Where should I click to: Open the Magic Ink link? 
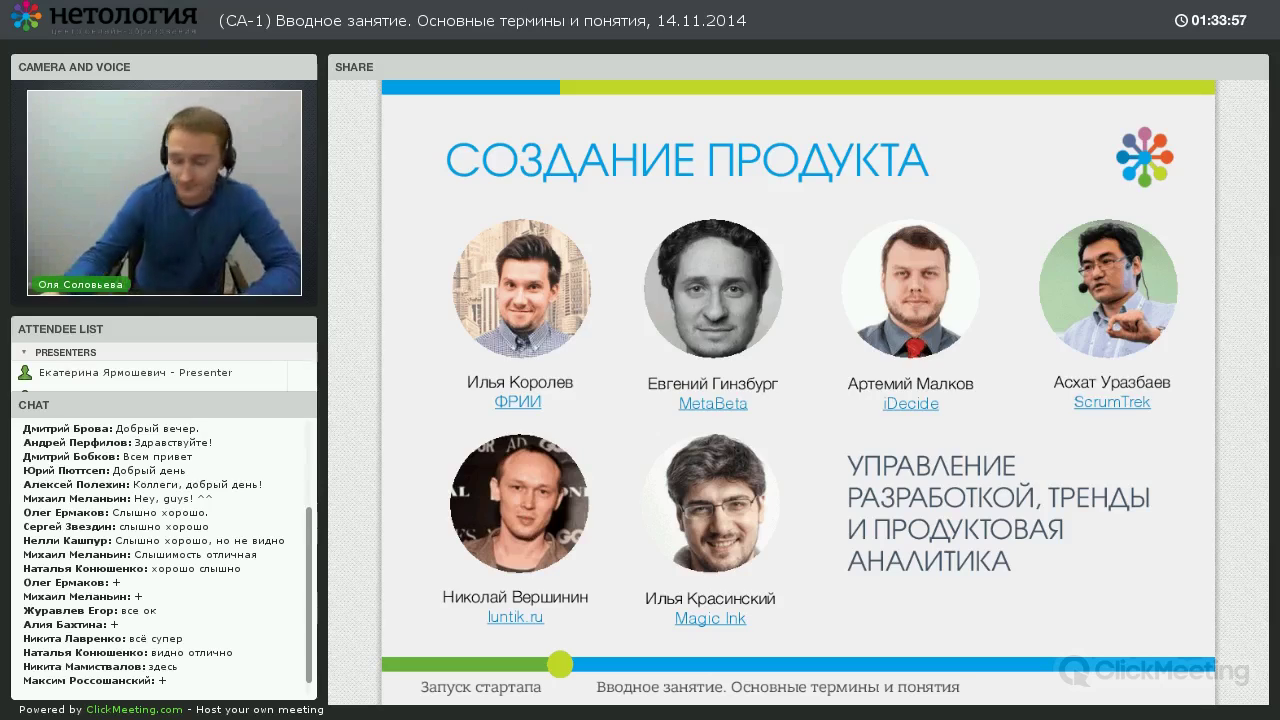[710, 619]
